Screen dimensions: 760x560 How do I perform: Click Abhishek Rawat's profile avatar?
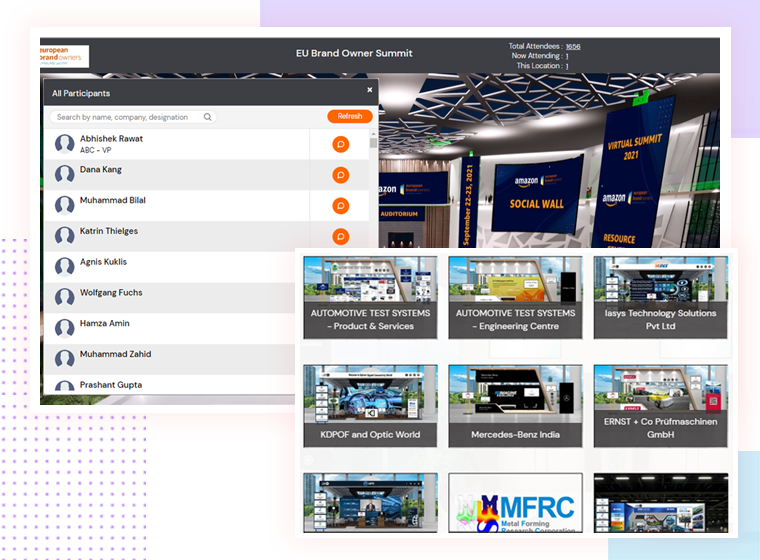click(65, 144)
